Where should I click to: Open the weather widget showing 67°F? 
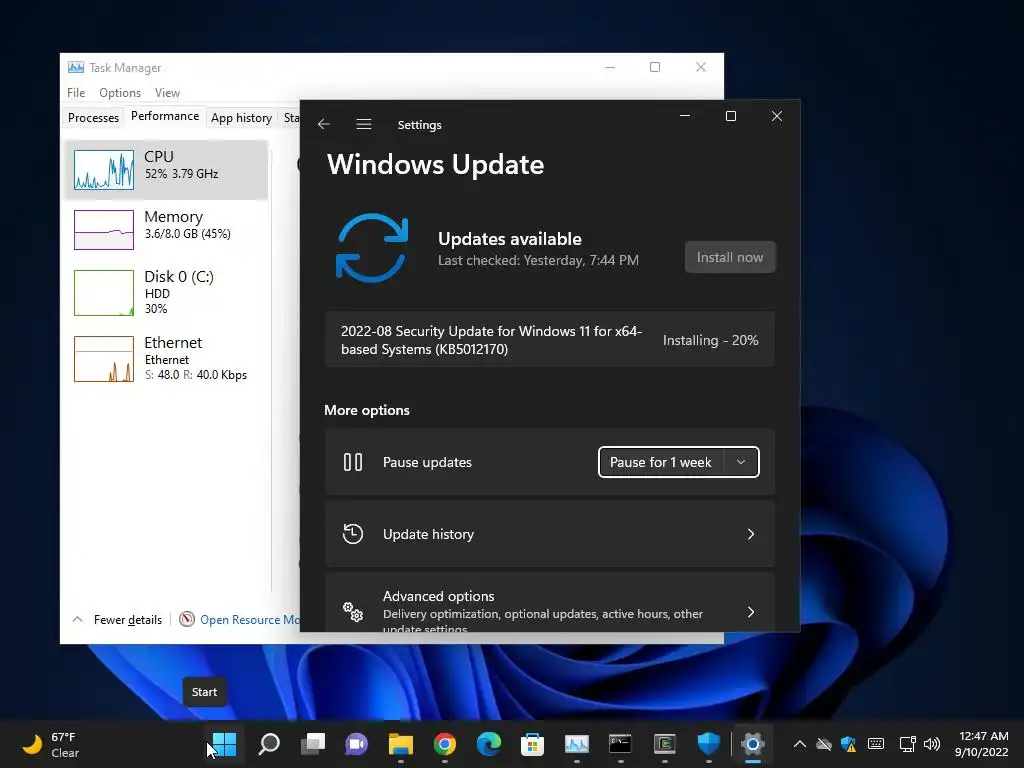(50, 744)
